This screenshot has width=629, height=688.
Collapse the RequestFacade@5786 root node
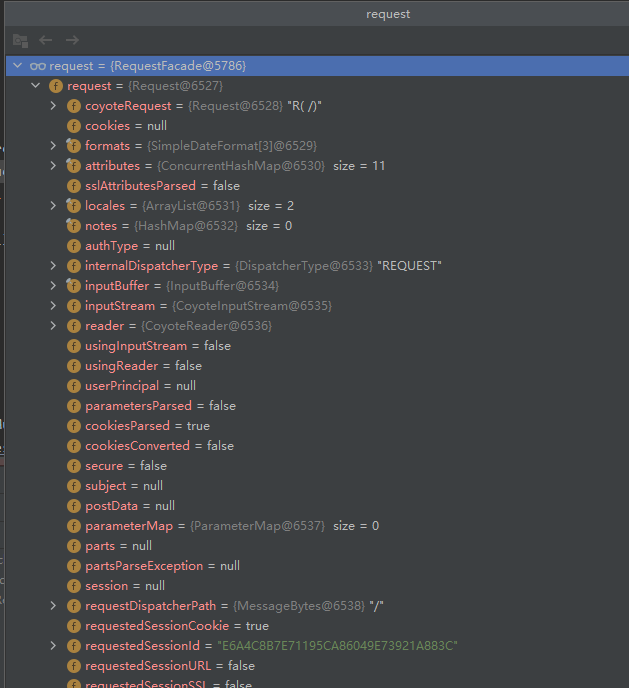tap(18, 66)
